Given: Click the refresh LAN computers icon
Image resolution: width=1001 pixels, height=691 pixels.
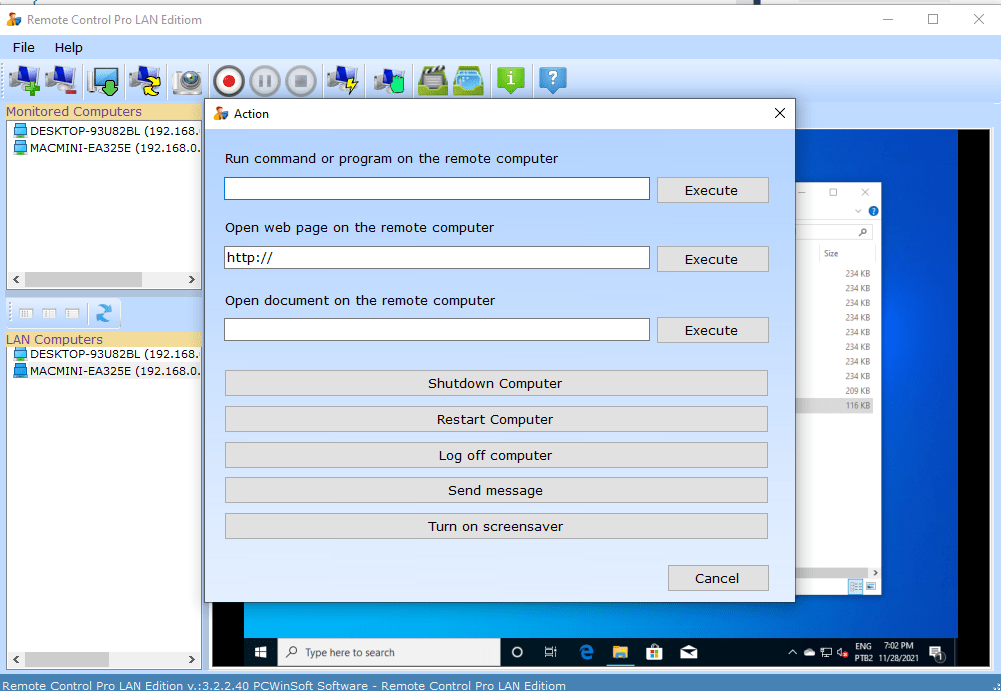Looking at the screenshot, I should 104,313.
